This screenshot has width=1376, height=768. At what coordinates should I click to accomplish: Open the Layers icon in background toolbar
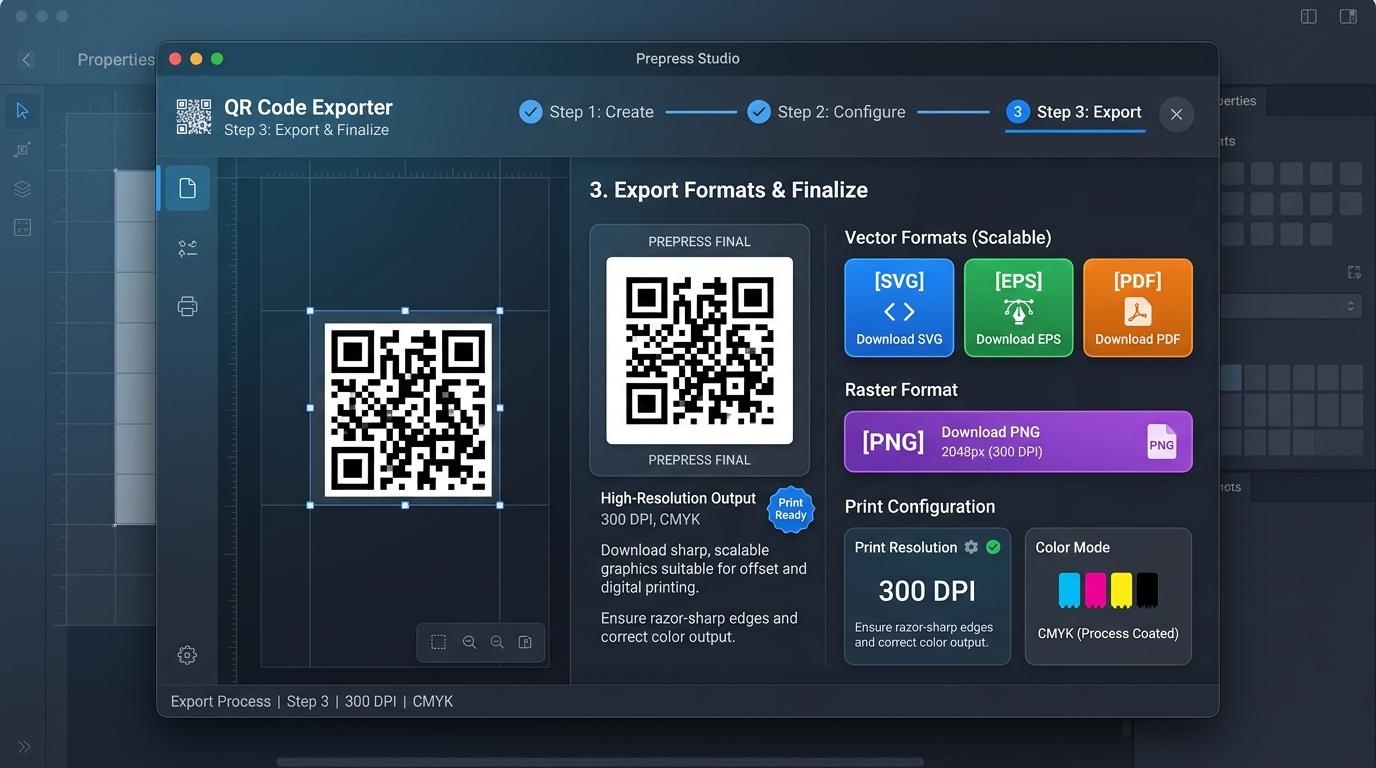point(22,189)
